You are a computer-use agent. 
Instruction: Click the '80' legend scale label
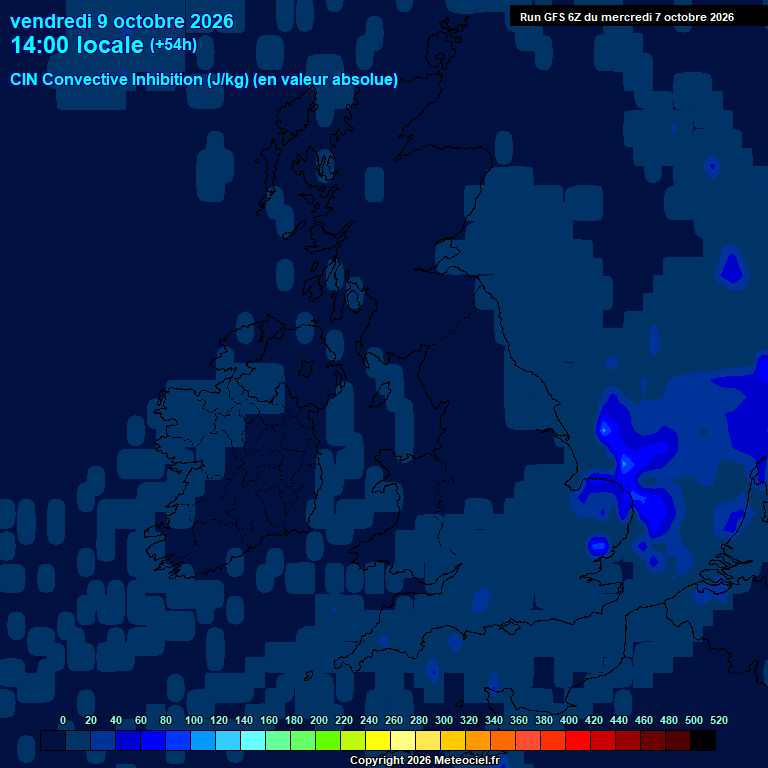pos(166,720)
